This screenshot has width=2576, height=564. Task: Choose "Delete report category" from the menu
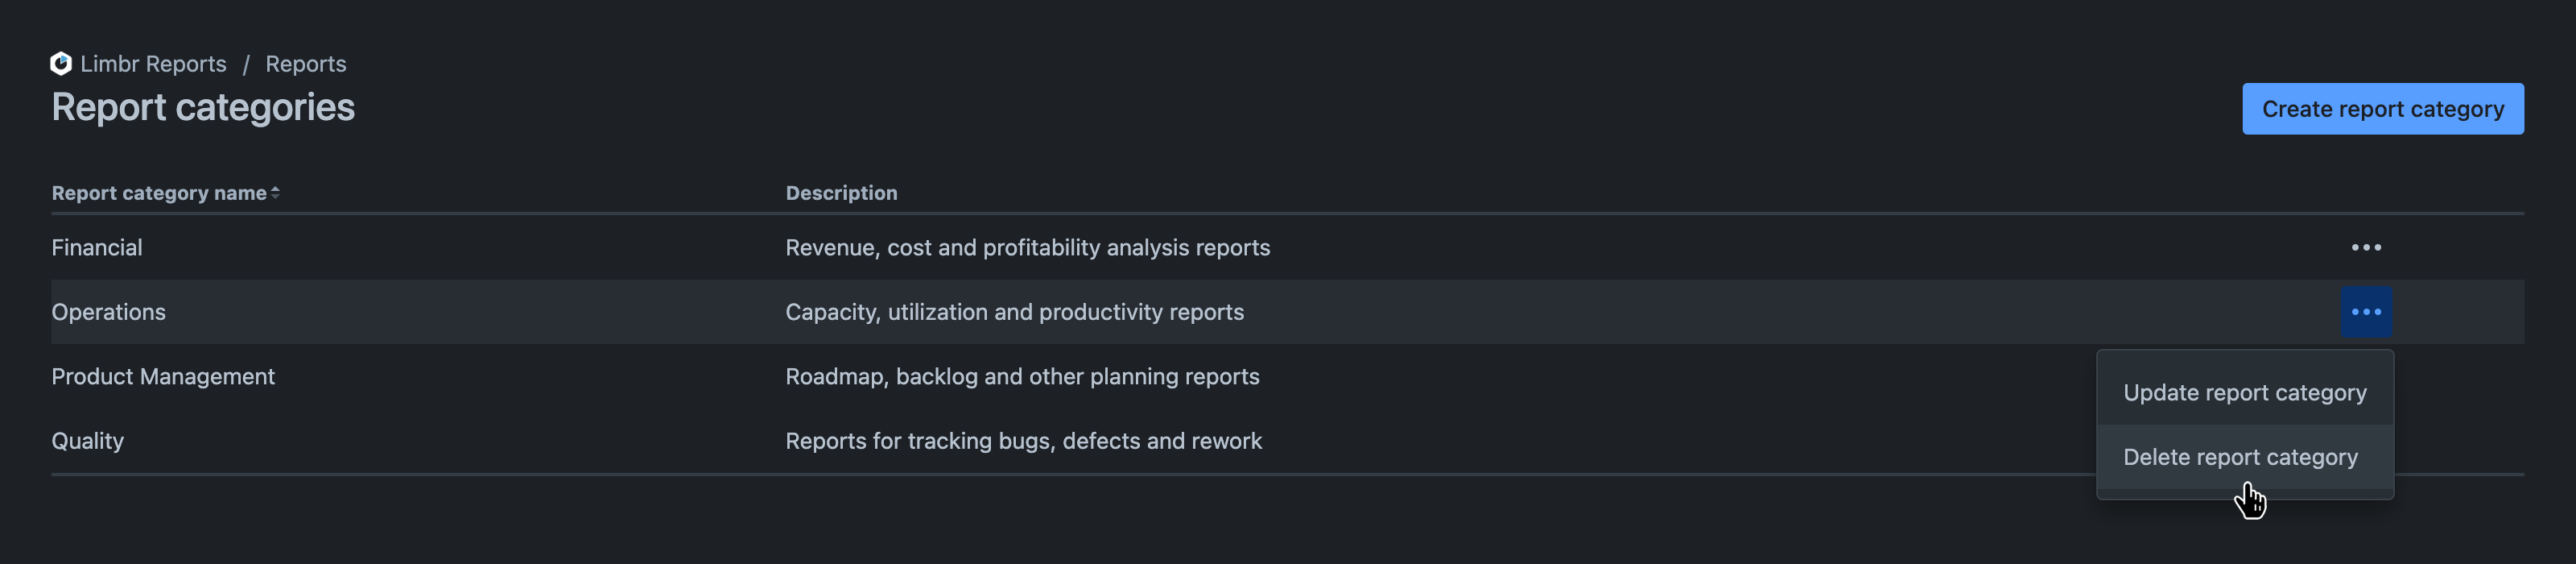click(2241, 457)
